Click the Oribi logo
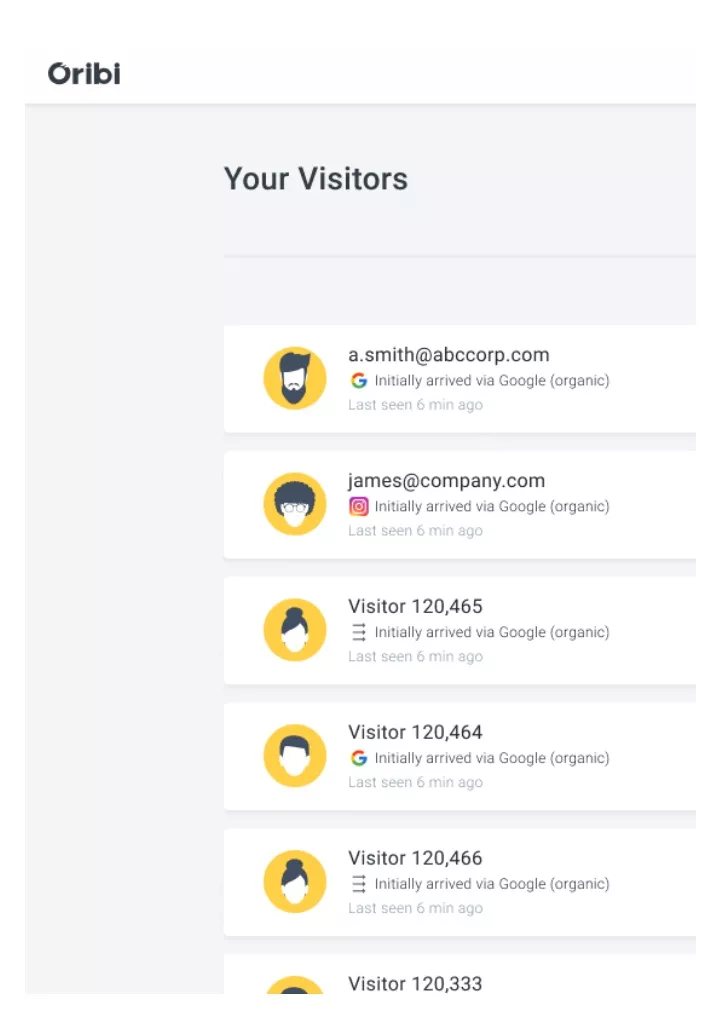 click(84, 73)
